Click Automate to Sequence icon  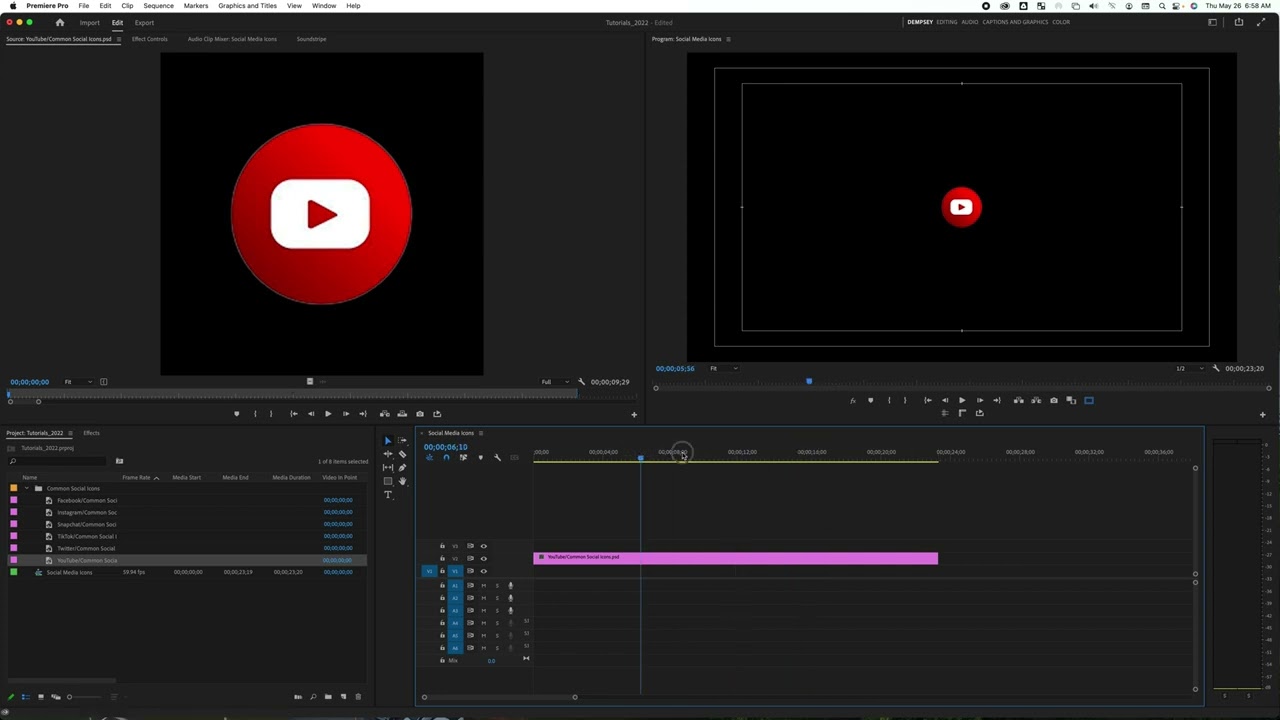[x=298, y=696]
